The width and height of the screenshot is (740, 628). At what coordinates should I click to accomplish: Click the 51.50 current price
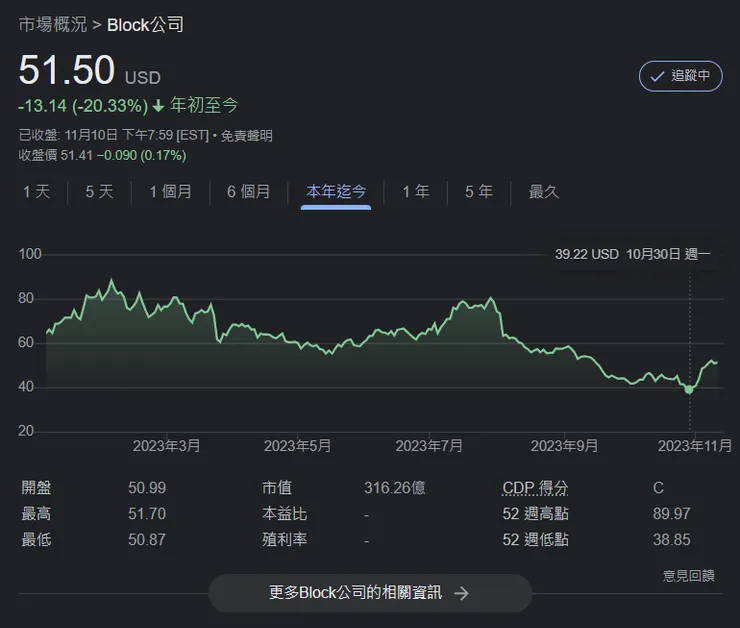67,70
